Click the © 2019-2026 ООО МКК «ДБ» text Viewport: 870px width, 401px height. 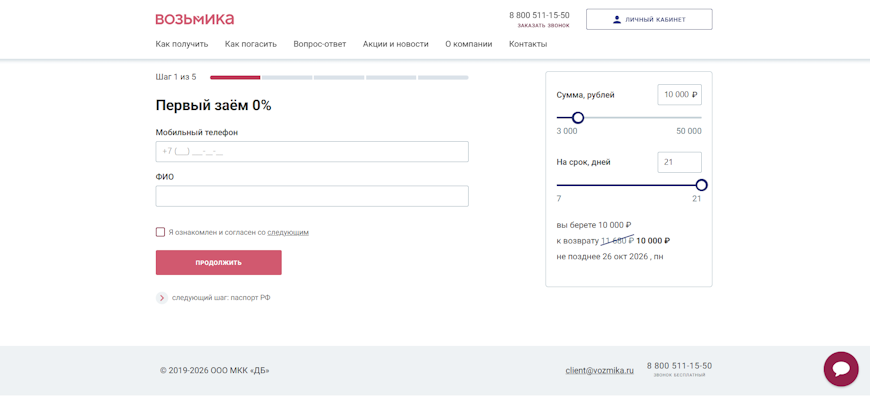click(215, 370)
